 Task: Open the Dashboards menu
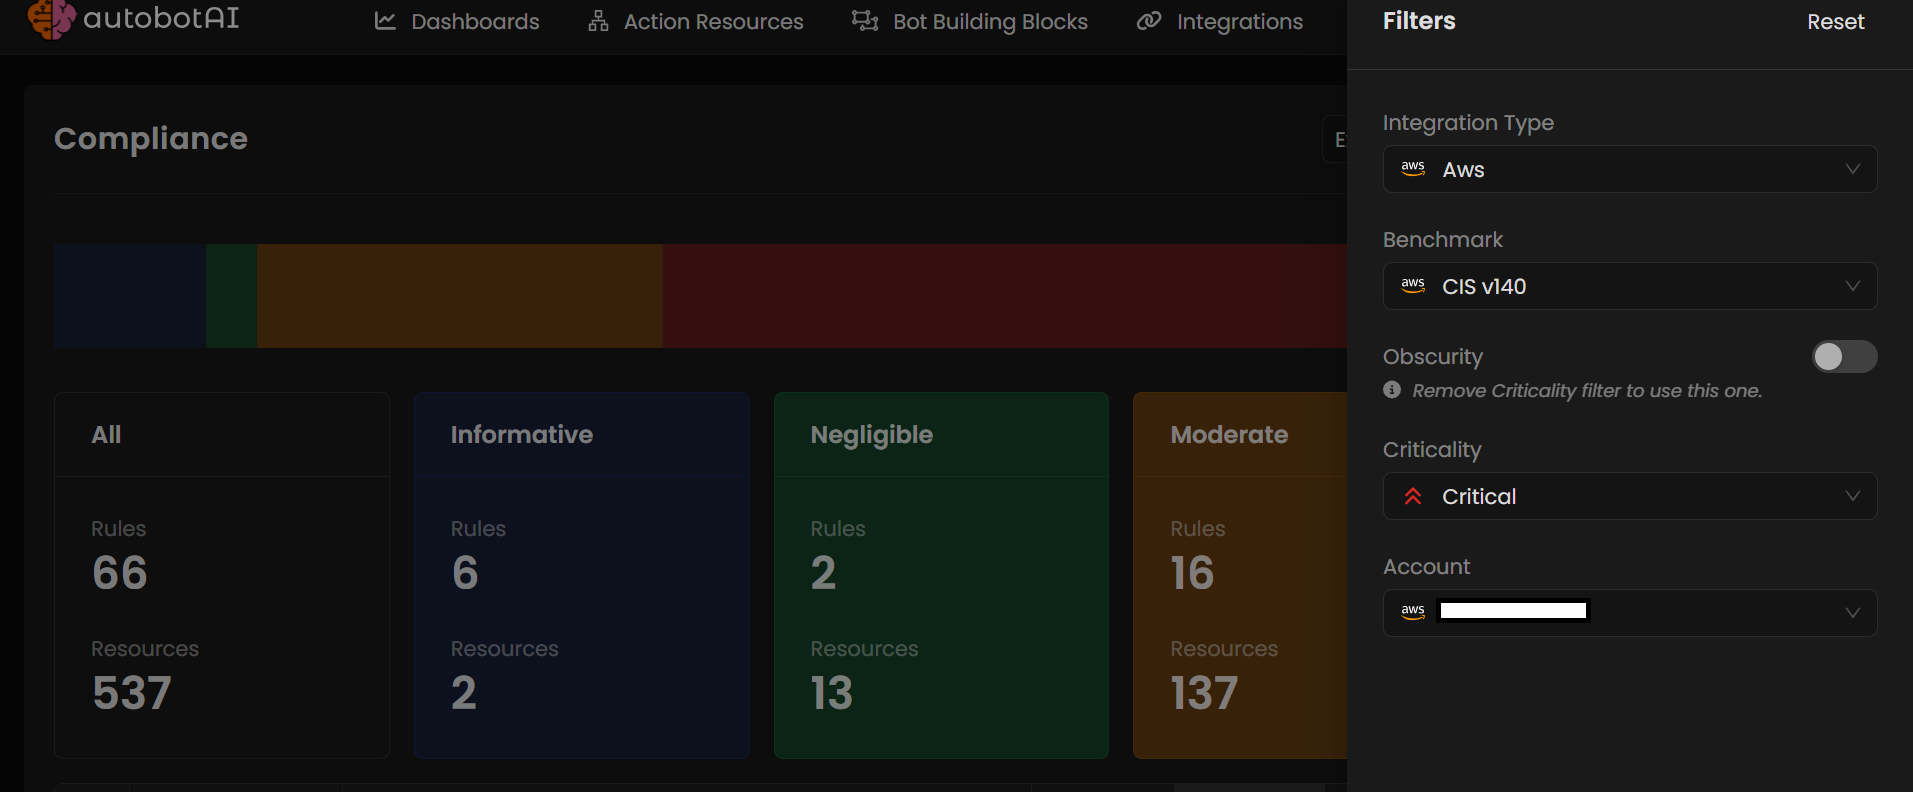(x=457, y=21)
